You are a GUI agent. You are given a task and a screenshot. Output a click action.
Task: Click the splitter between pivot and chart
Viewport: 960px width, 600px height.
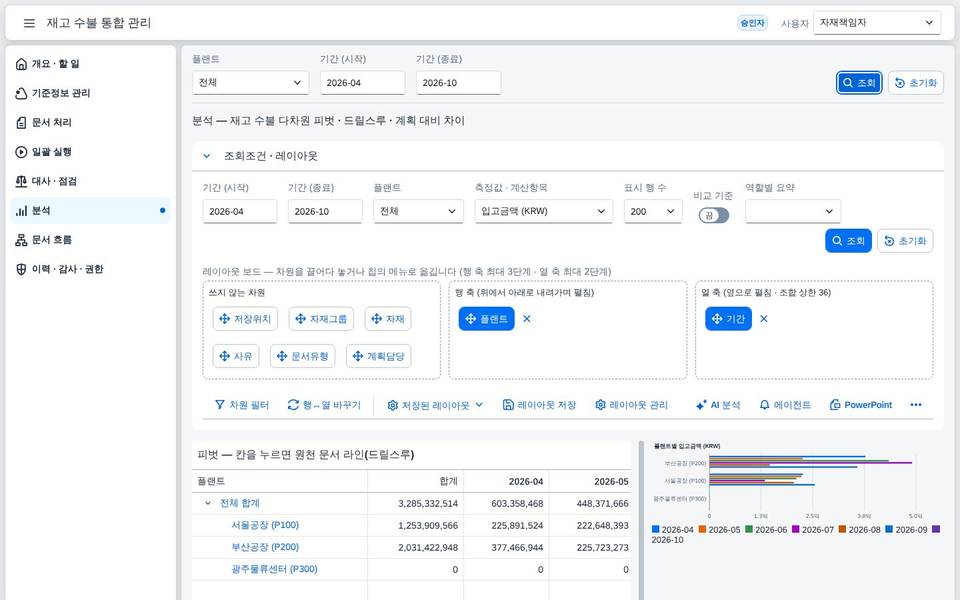640,520
